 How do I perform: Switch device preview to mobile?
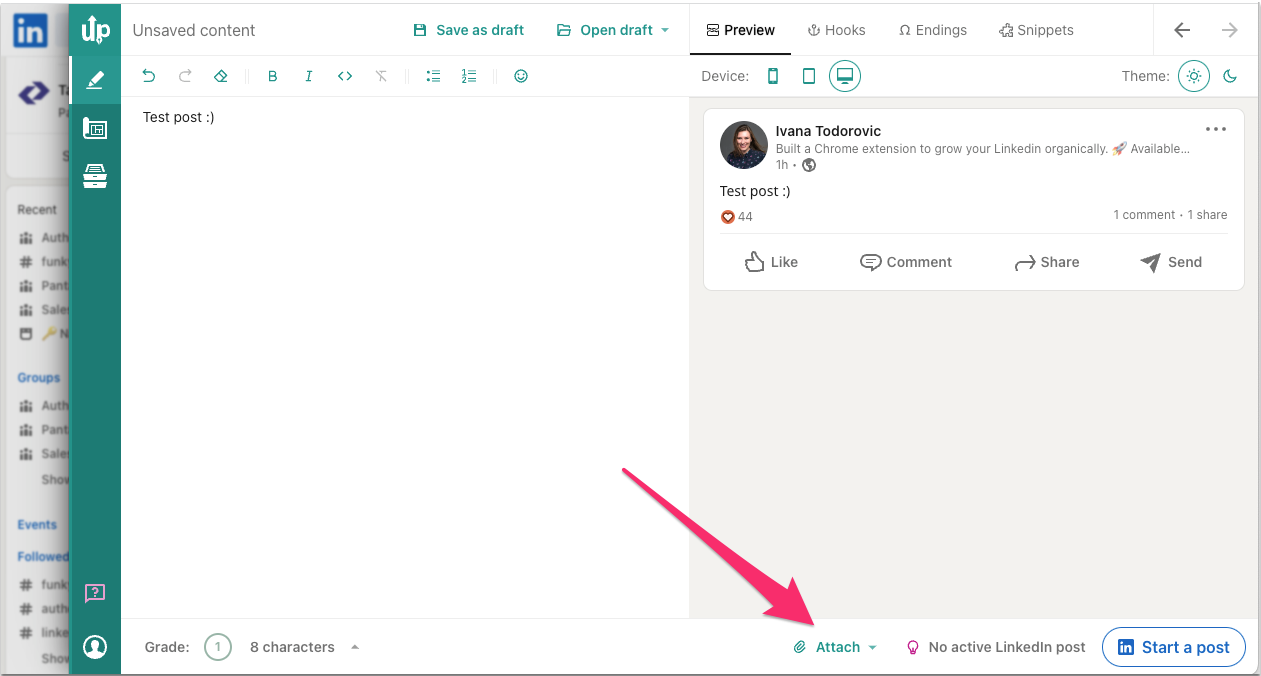click(772, 75)
